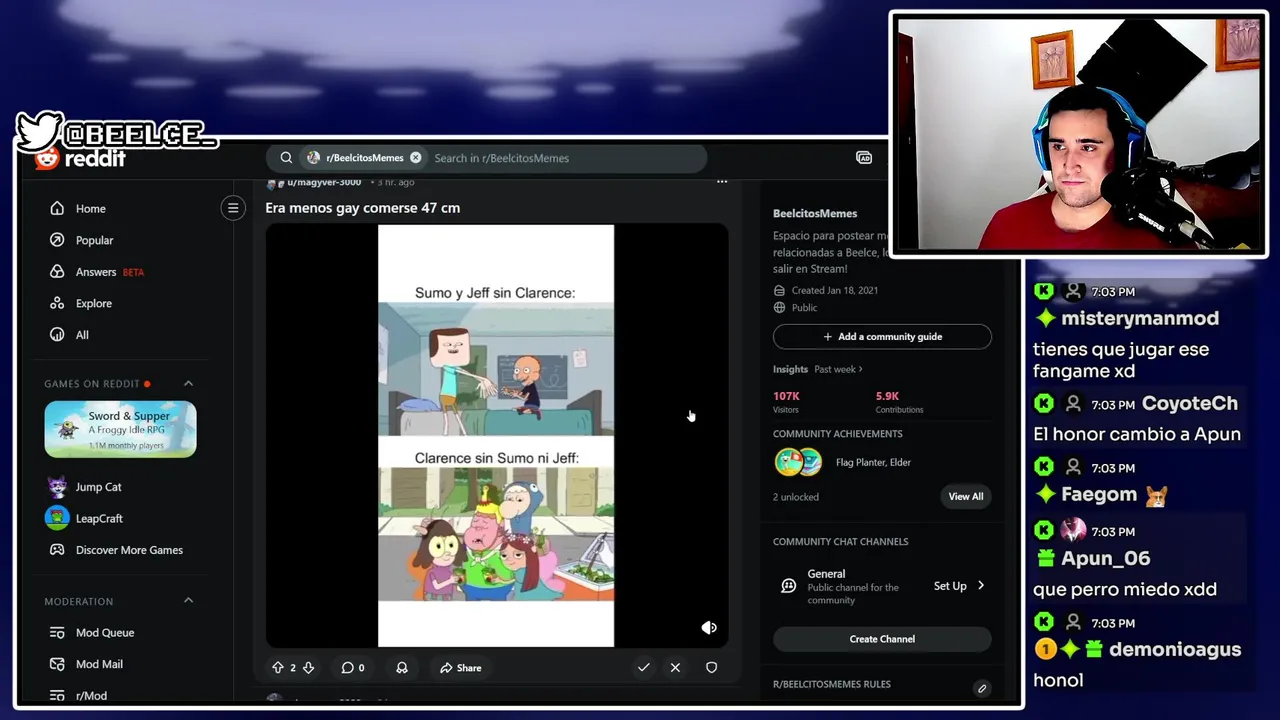Open the post's comments
Screen dimensions: 1280x720
pos(352,668)
